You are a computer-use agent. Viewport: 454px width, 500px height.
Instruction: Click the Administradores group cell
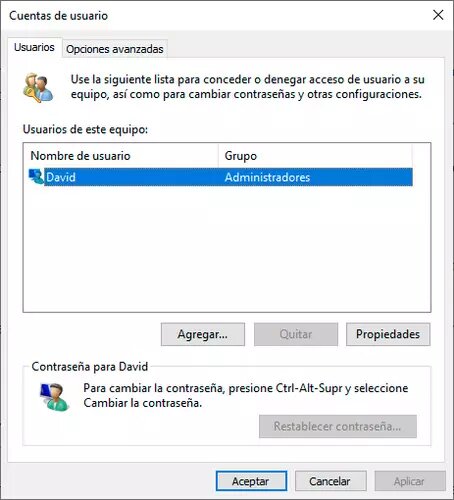pyautogui.click(x=267, y=177)
